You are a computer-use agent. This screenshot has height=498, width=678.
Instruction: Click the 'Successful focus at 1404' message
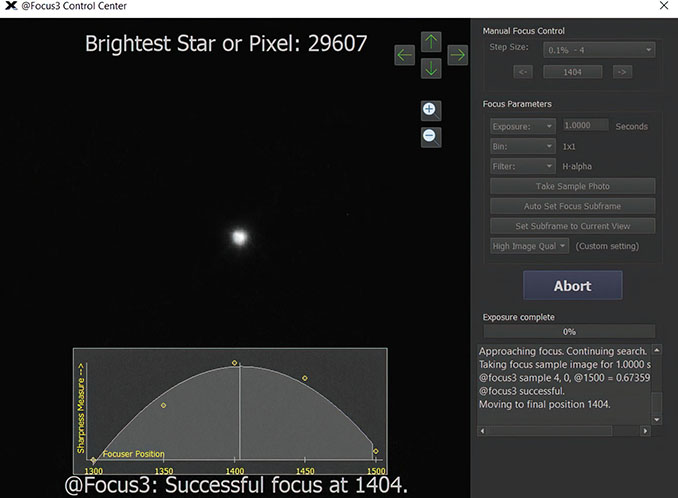coord(236,485)
